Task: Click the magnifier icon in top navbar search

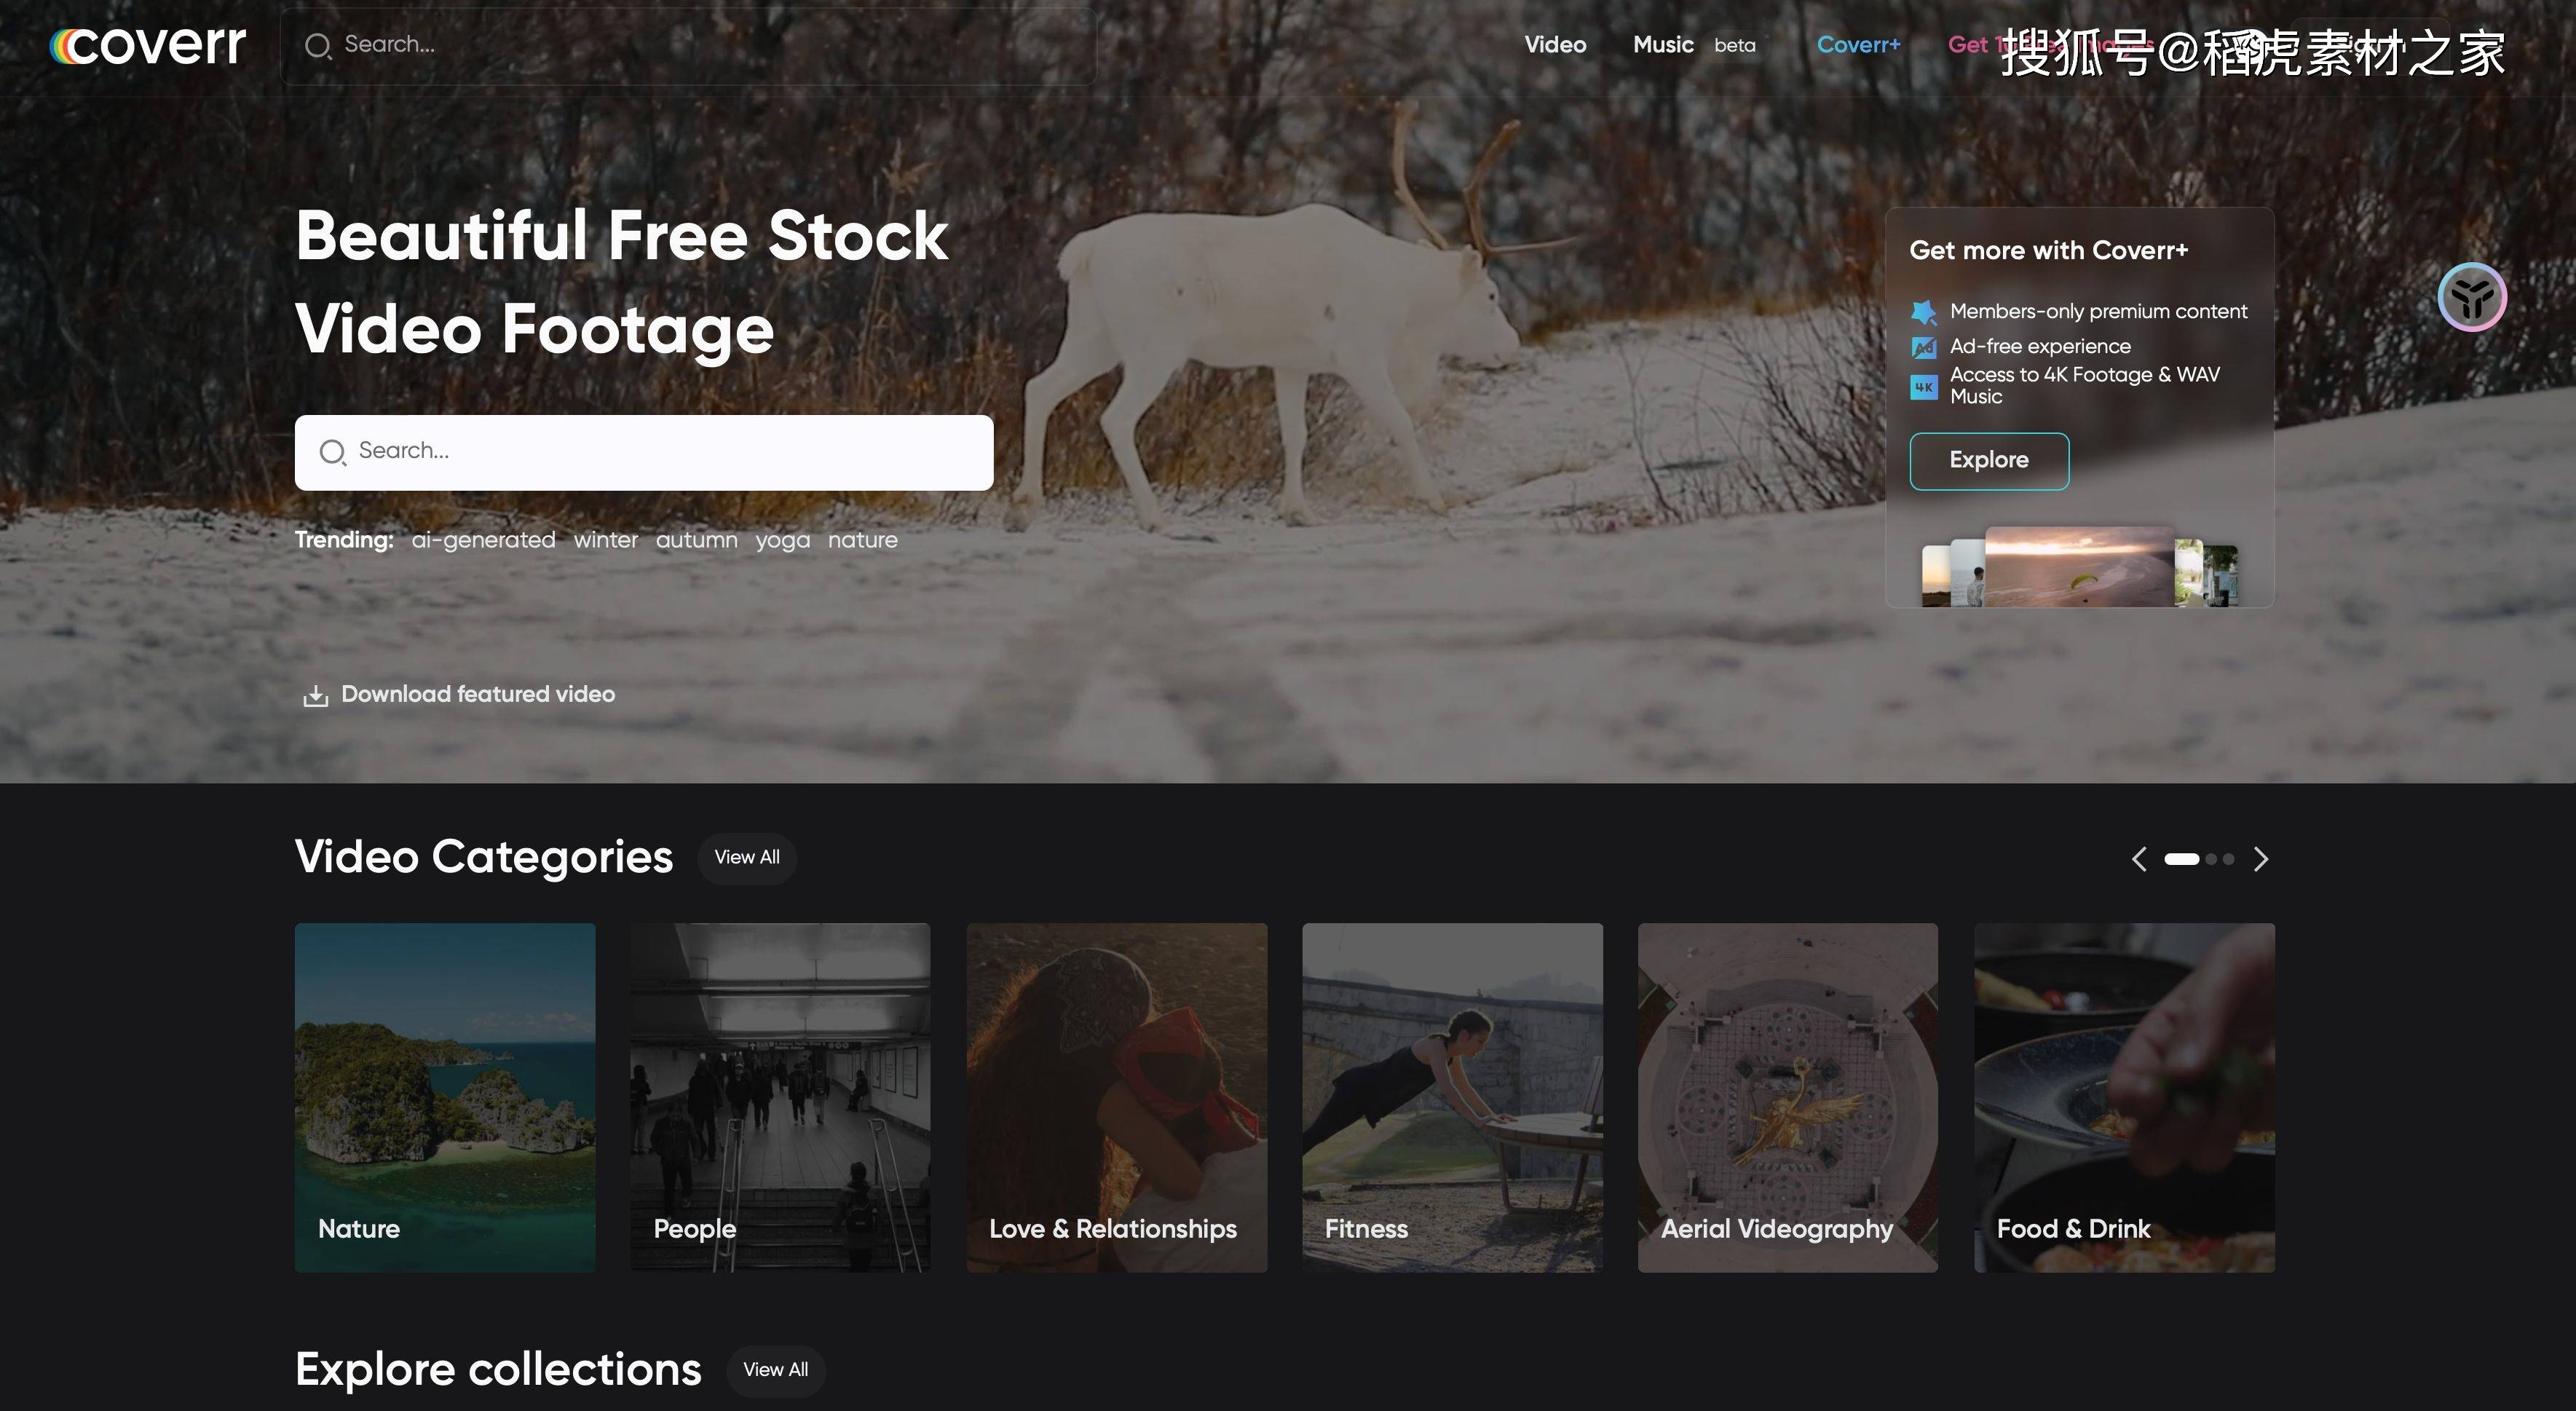Action: tap(318, 46)
